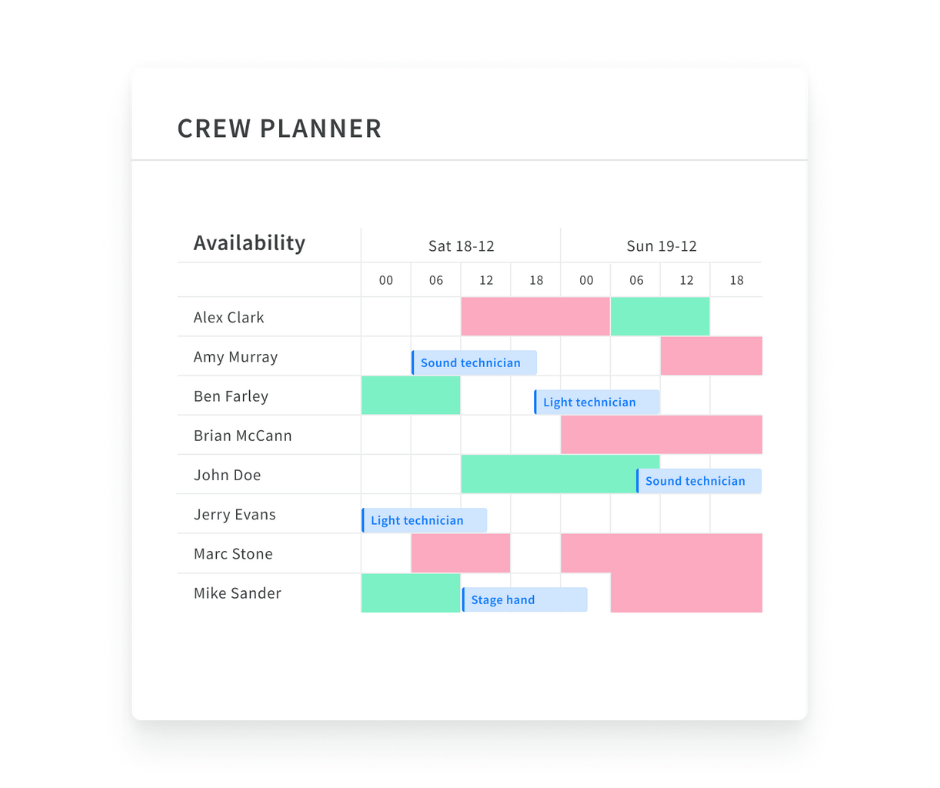940x788 pixels.
Task: Select Ben Farley's Light technician booking
Action: tap(597, 402)
